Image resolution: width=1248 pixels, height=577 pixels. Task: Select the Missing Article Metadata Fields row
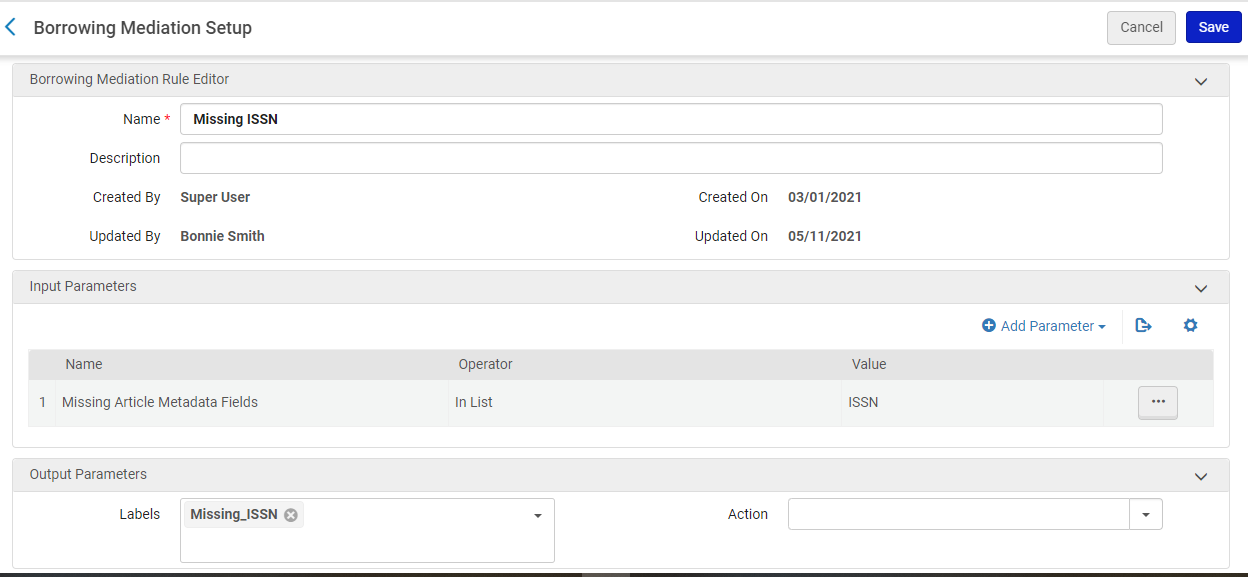(x=621, y=402)
